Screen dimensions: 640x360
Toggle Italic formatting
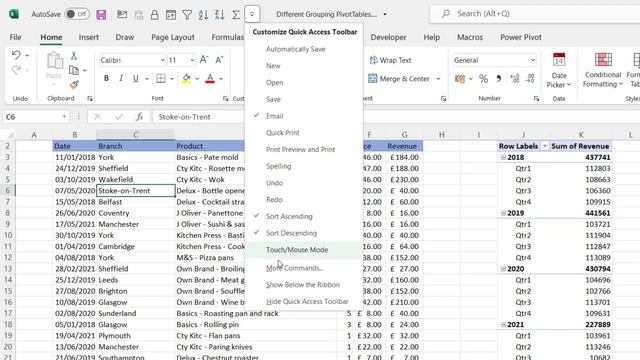pos(121,78)
